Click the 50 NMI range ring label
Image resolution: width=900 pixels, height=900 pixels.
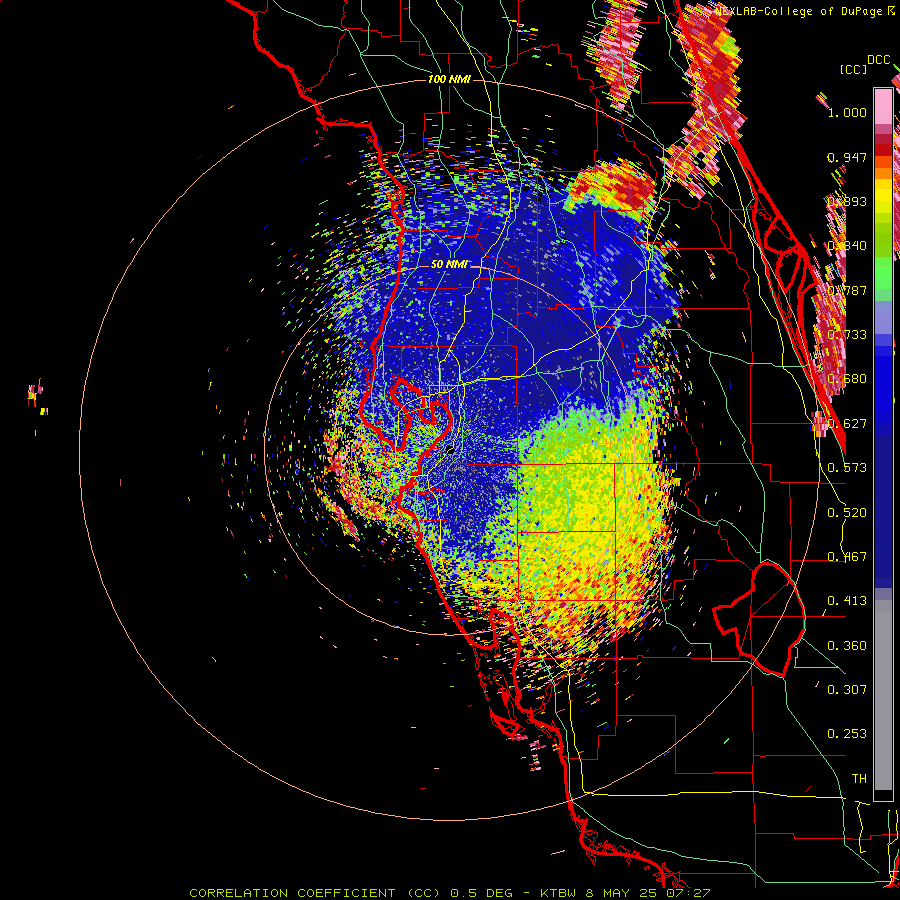pos(449,265)
